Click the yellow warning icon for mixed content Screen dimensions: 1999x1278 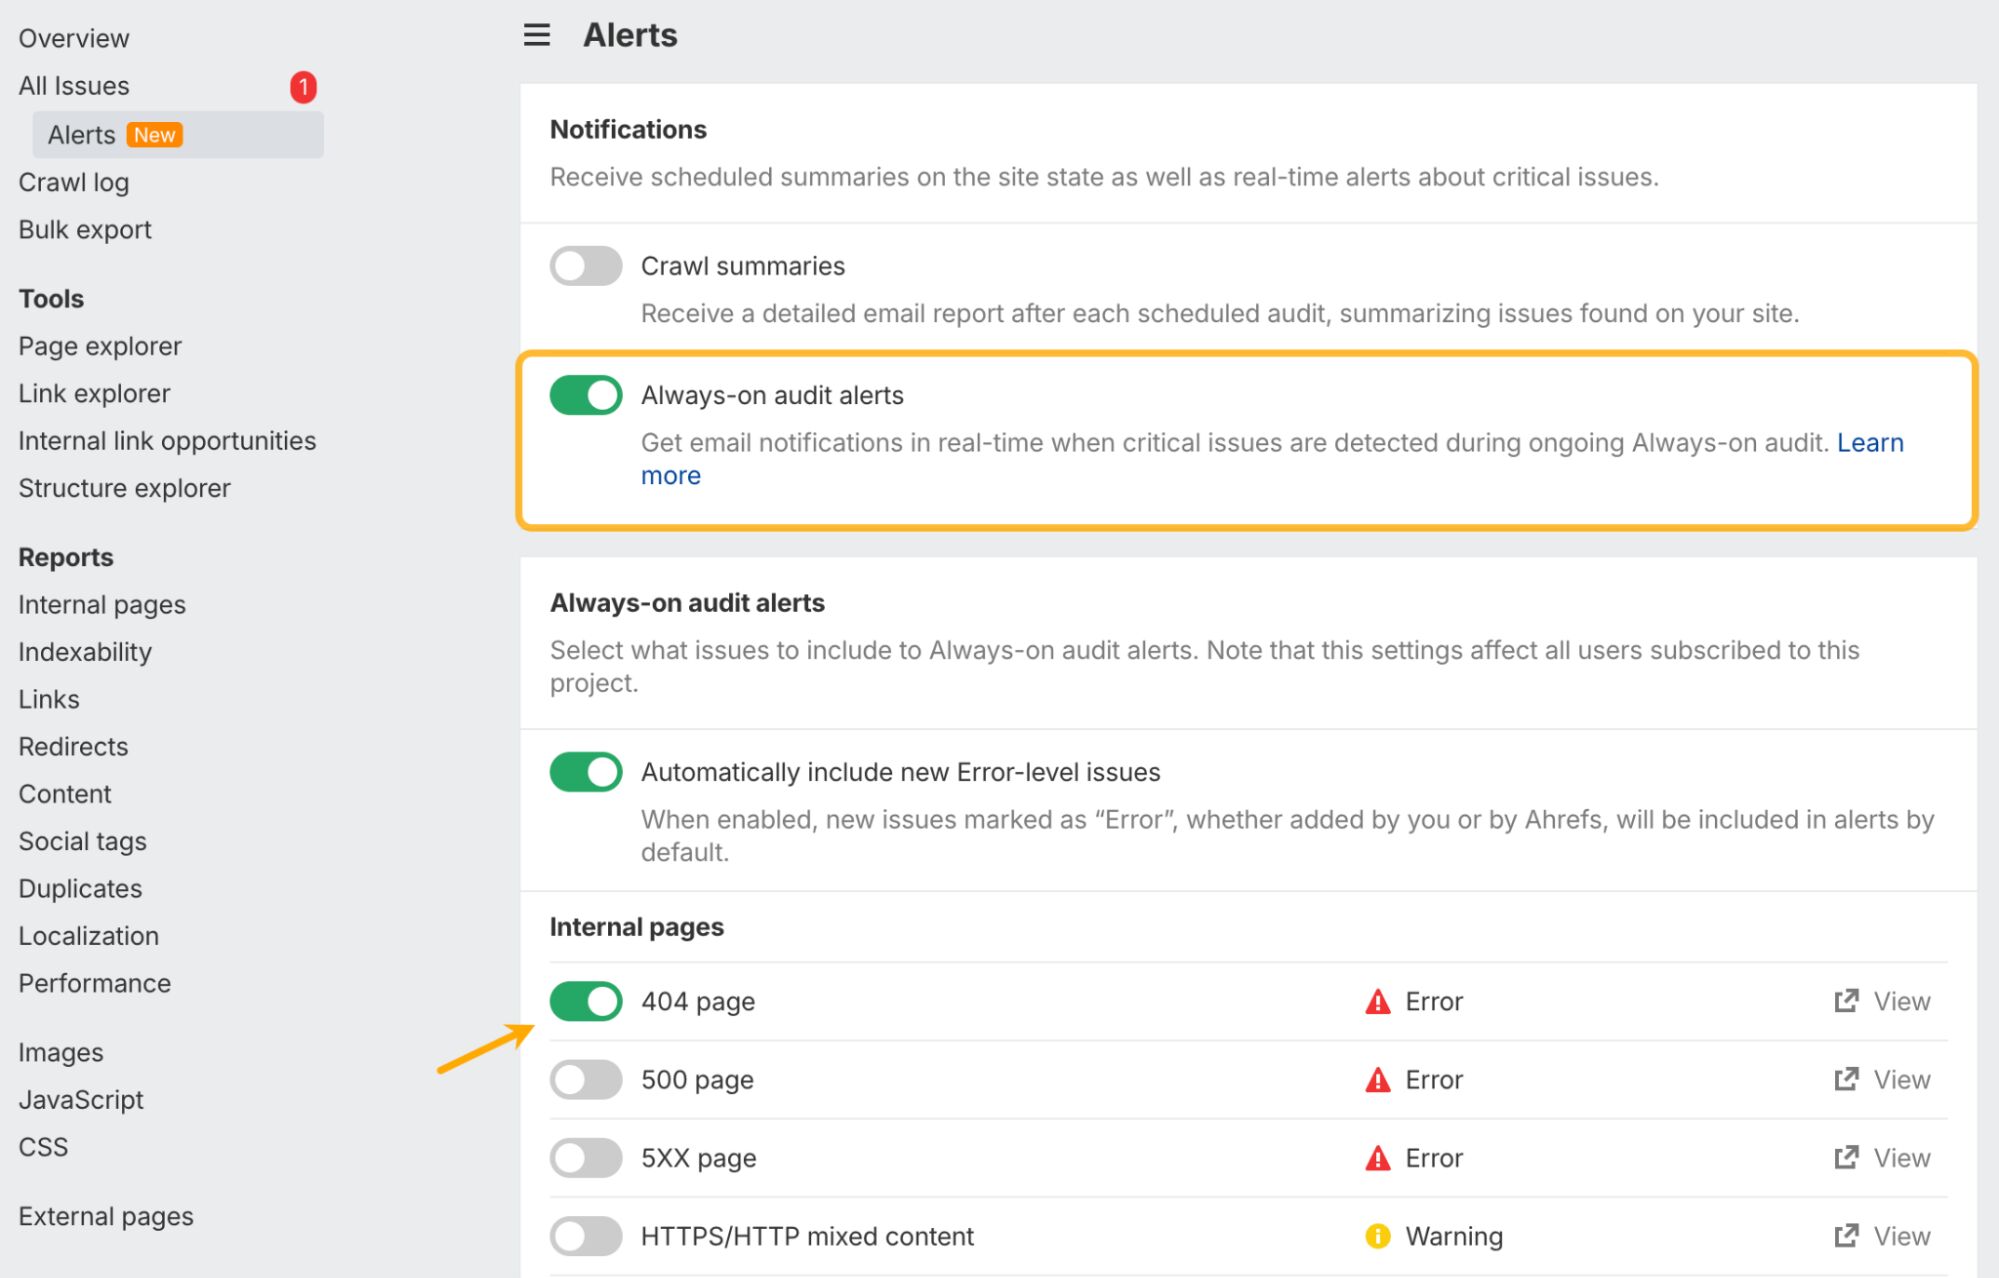[1378, 1237]
